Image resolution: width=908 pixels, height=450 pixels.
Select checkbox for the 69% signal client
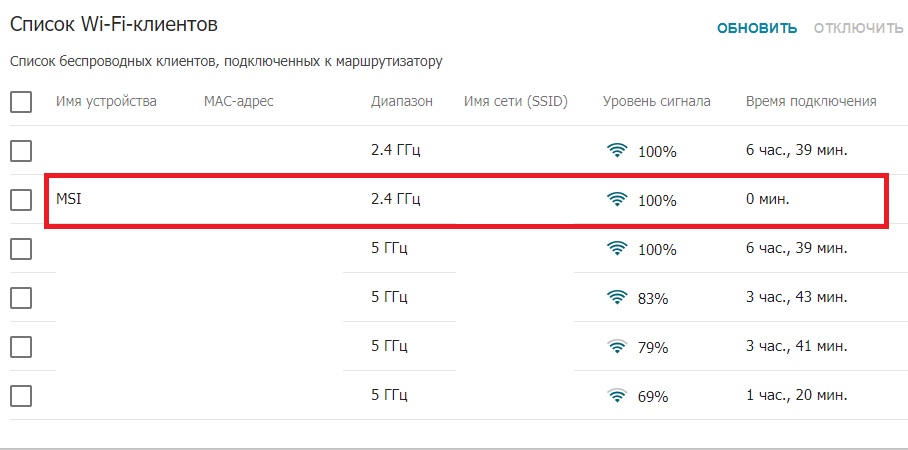coord(21,395)
